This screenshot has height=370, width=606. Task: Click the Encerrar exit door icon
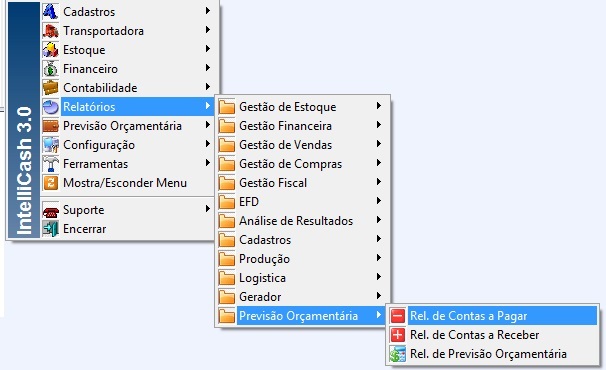point(51,229)
